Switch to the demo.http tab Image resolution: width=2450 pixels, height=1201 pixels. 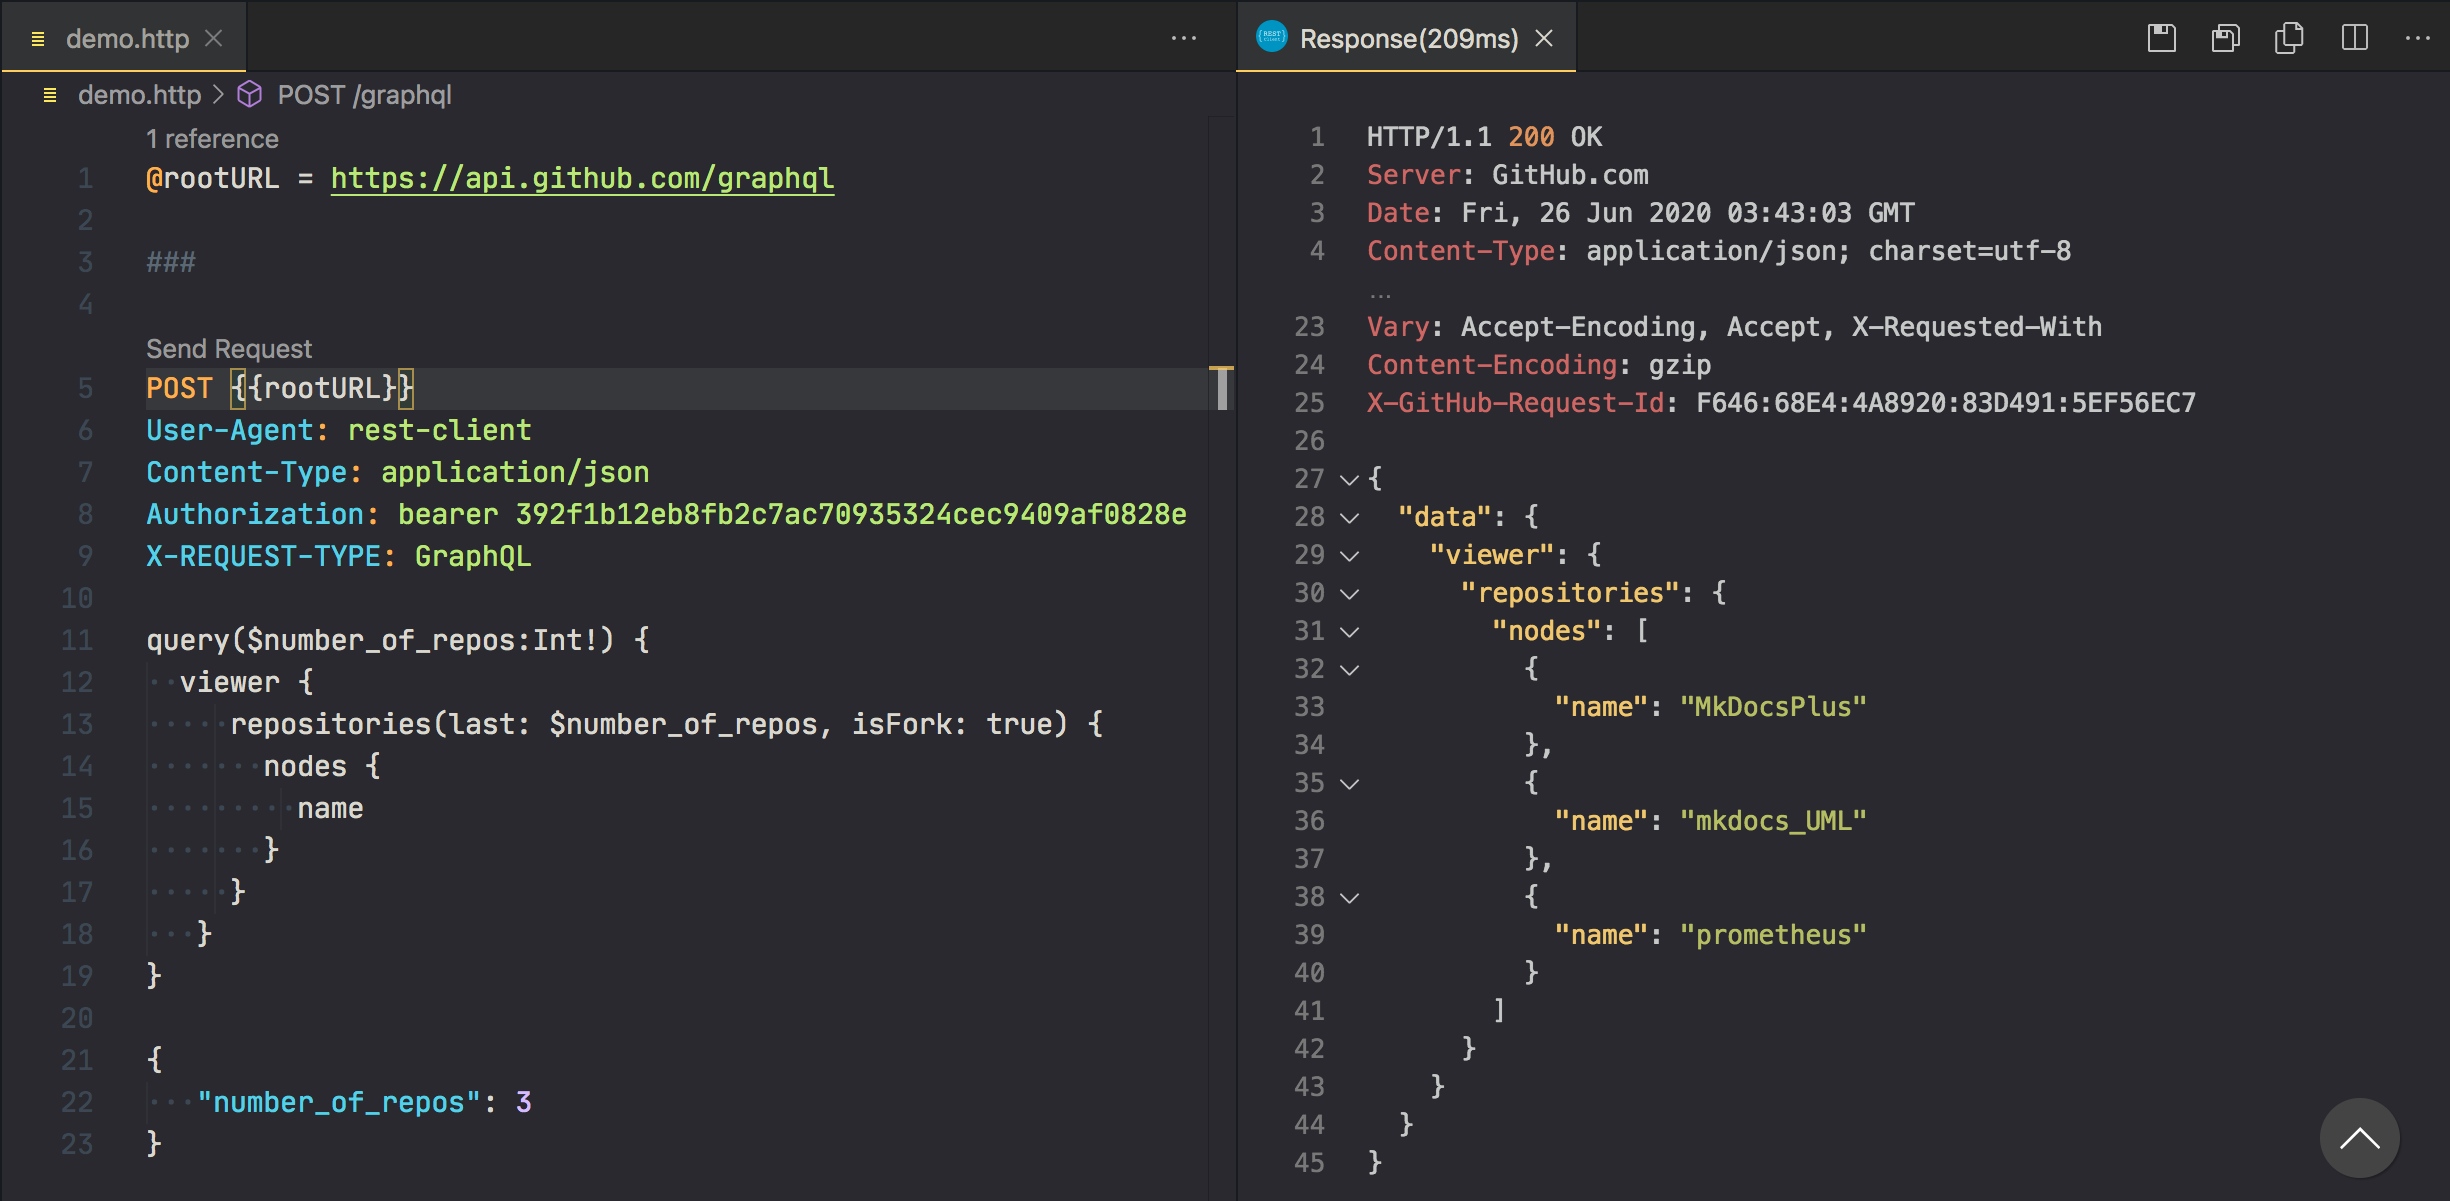click(127, 38)
